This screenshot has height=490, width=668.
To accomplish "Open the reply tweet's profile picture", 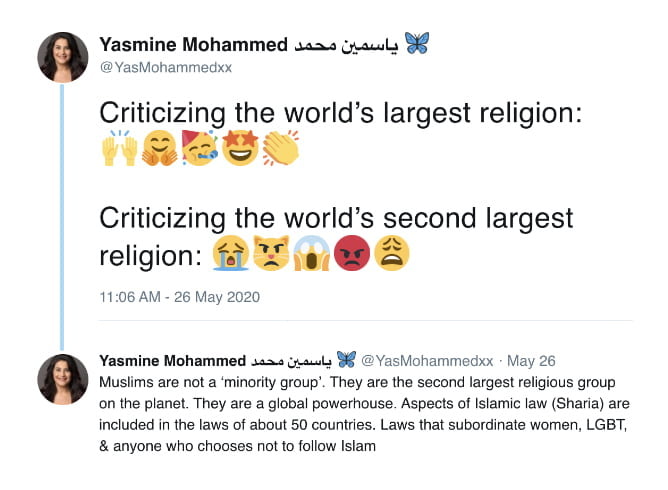I will pos(63,379).
